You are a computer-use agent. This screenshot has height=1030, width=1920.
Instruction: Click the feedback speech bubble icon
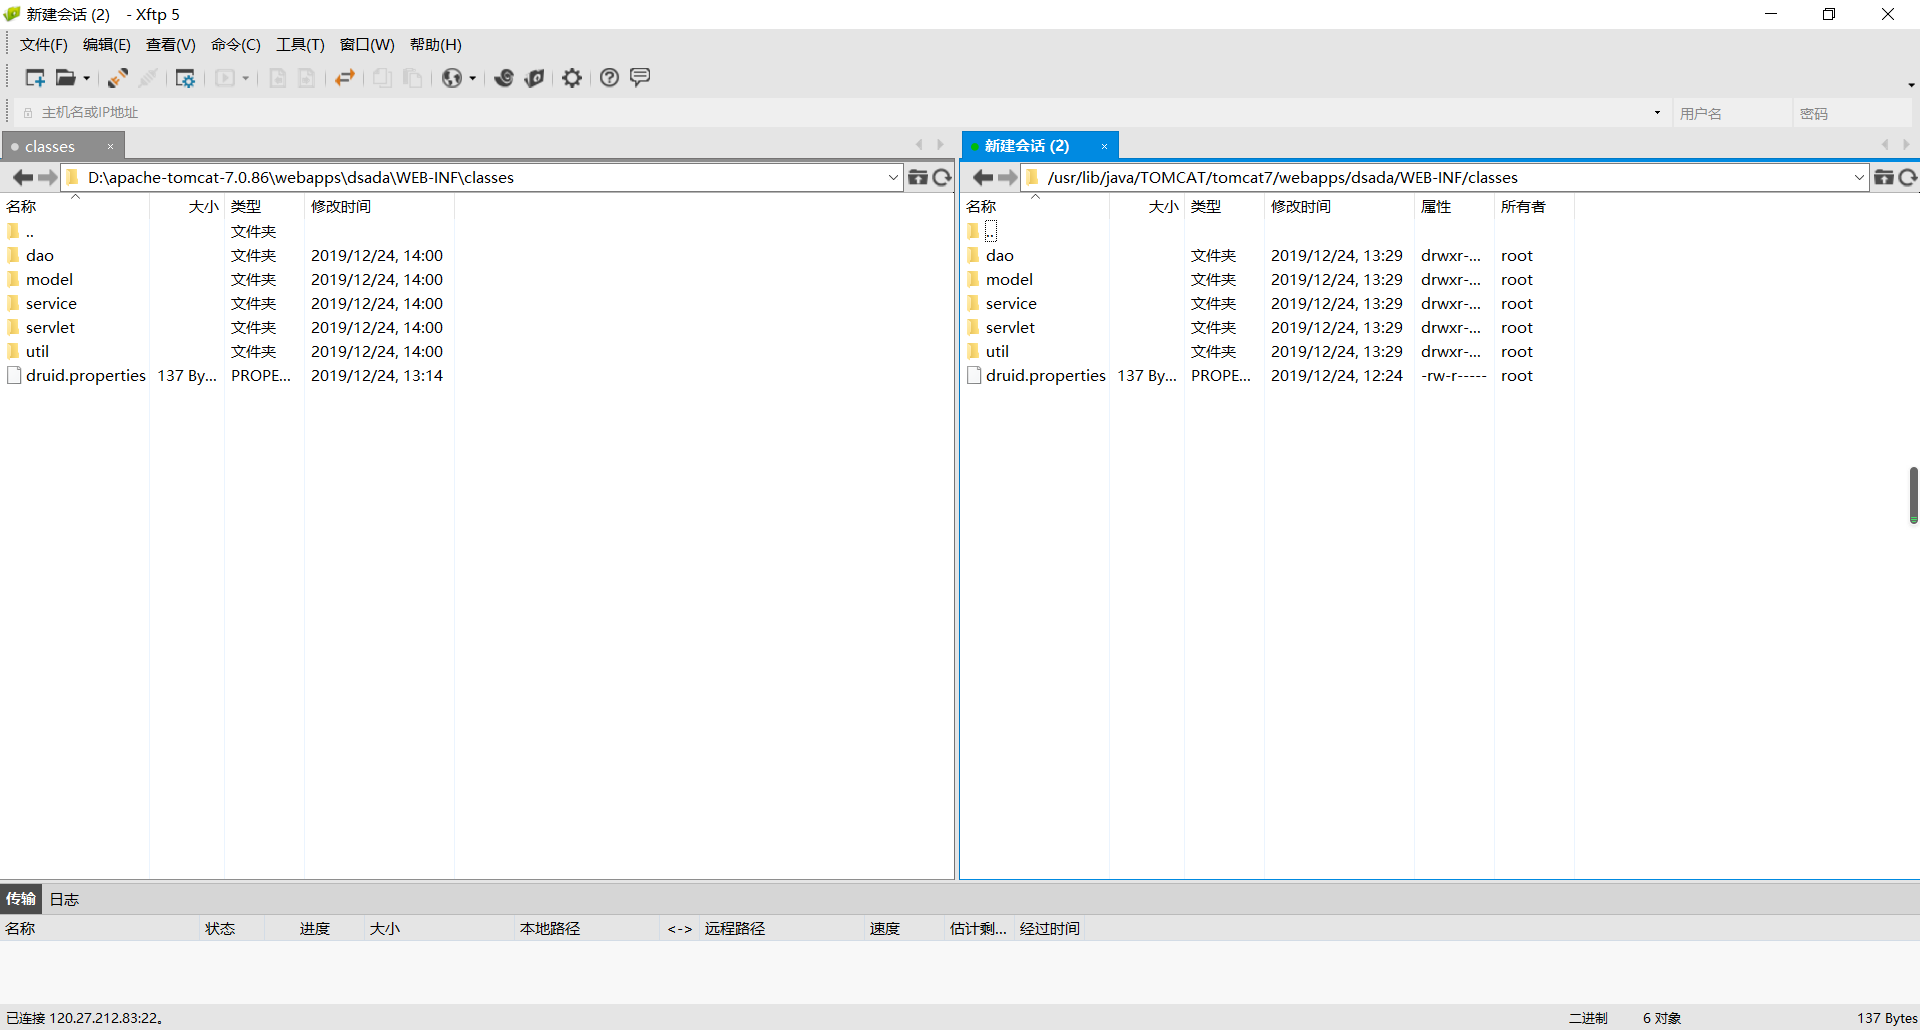click(640, 78)
